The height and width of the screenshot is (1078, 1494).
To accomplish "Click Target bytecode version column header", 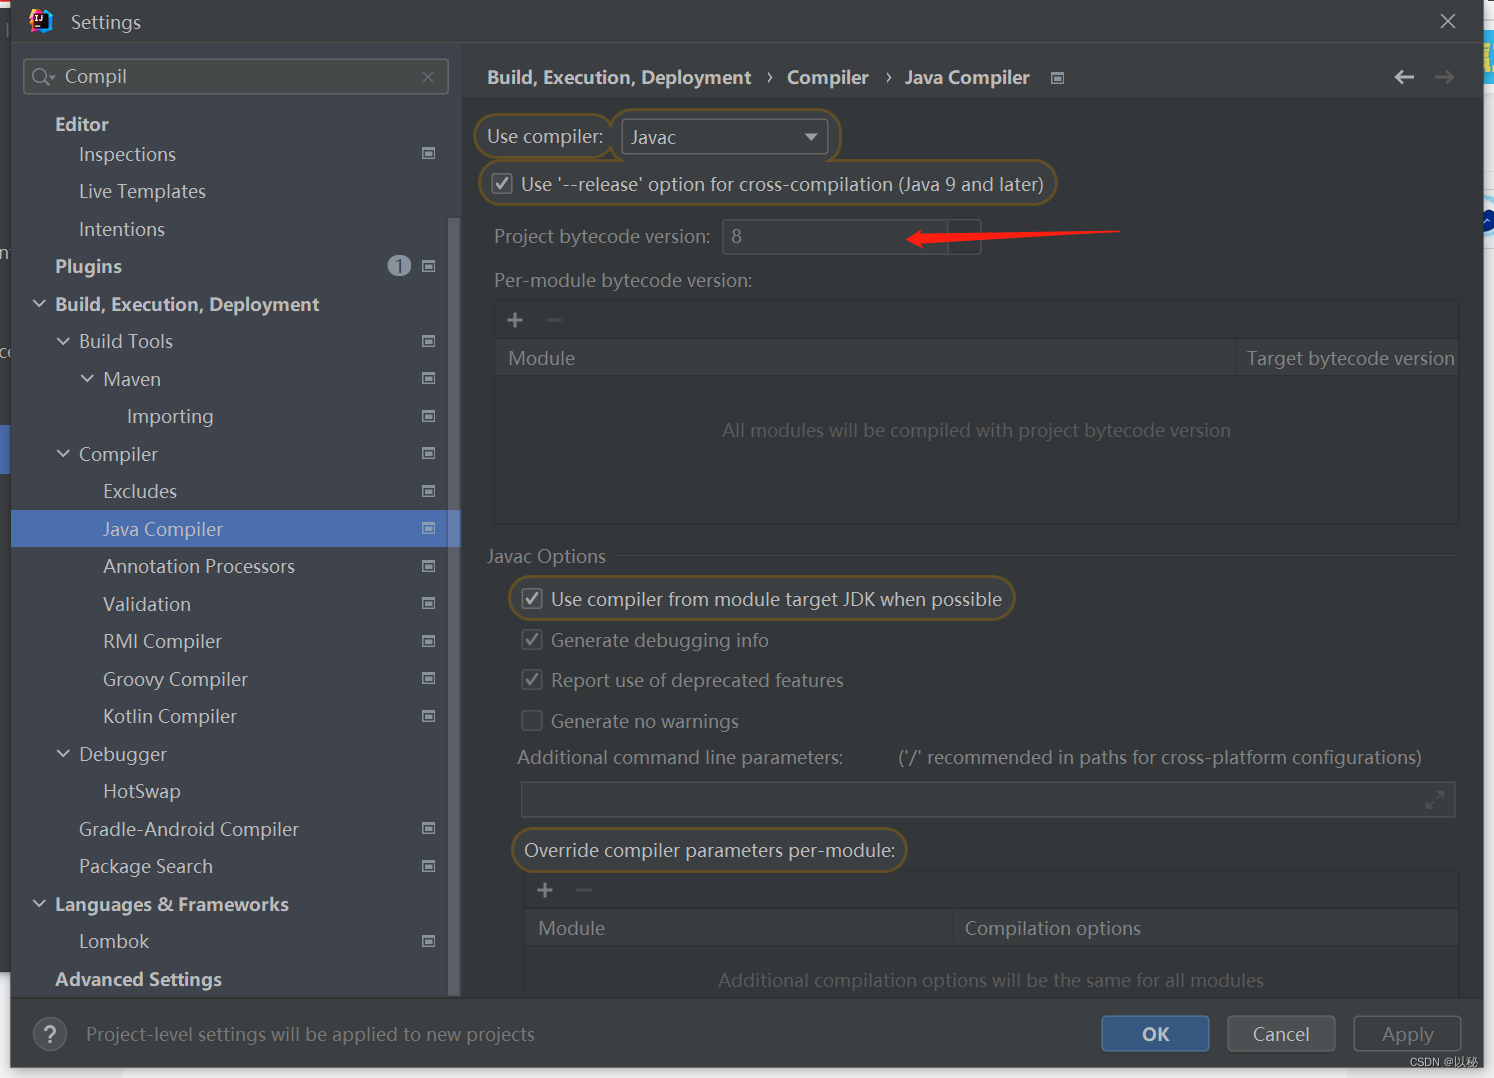I will [1350, 358].
